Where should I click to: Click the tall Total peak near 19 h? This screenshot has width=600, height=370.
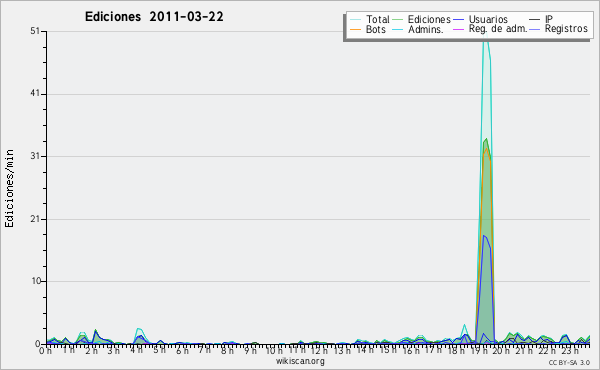click(x=486, y=36)
